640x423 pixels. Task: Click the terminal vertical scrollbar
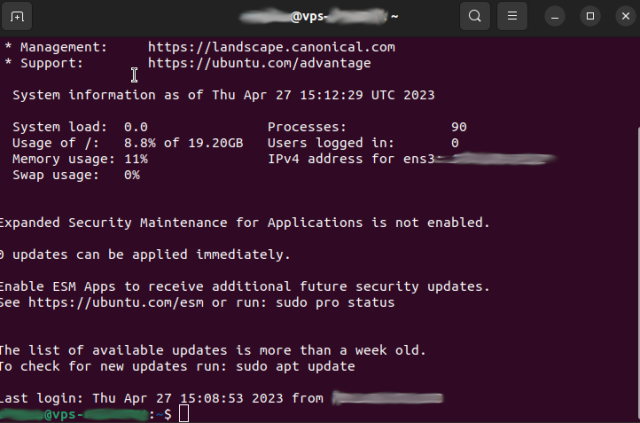point(638,274)
